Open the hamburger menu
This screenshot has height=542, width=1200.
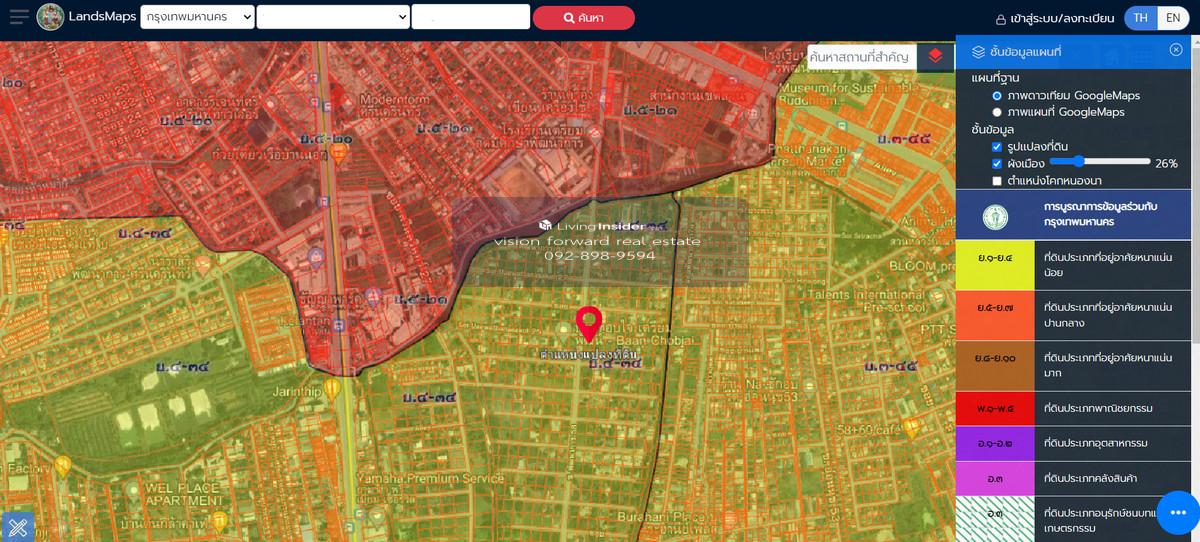pos(19,17)
